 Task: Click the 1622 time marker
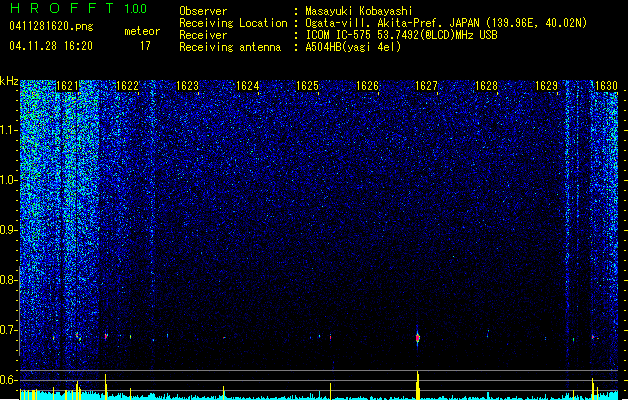pyautogui.click(x=127, y=86)
